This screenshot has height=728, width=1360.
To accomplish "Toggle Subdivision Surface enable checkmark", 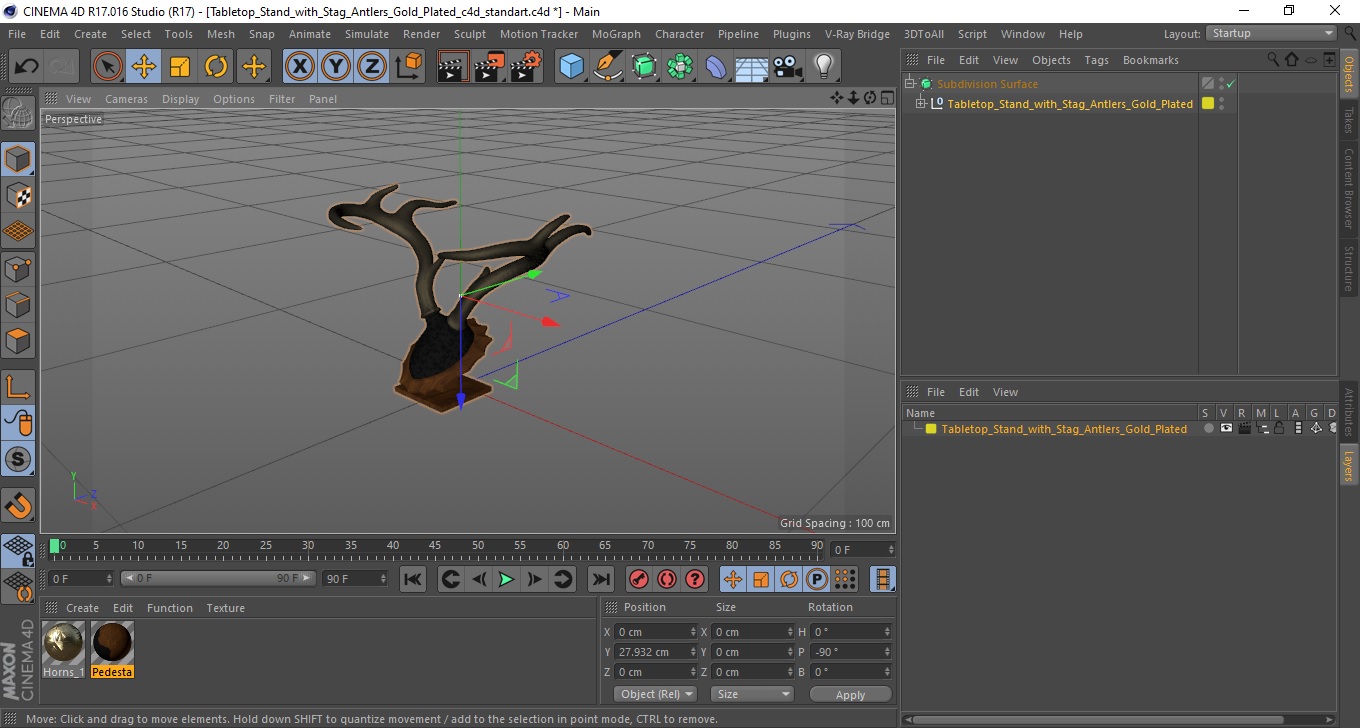I will coord(1230,84).
